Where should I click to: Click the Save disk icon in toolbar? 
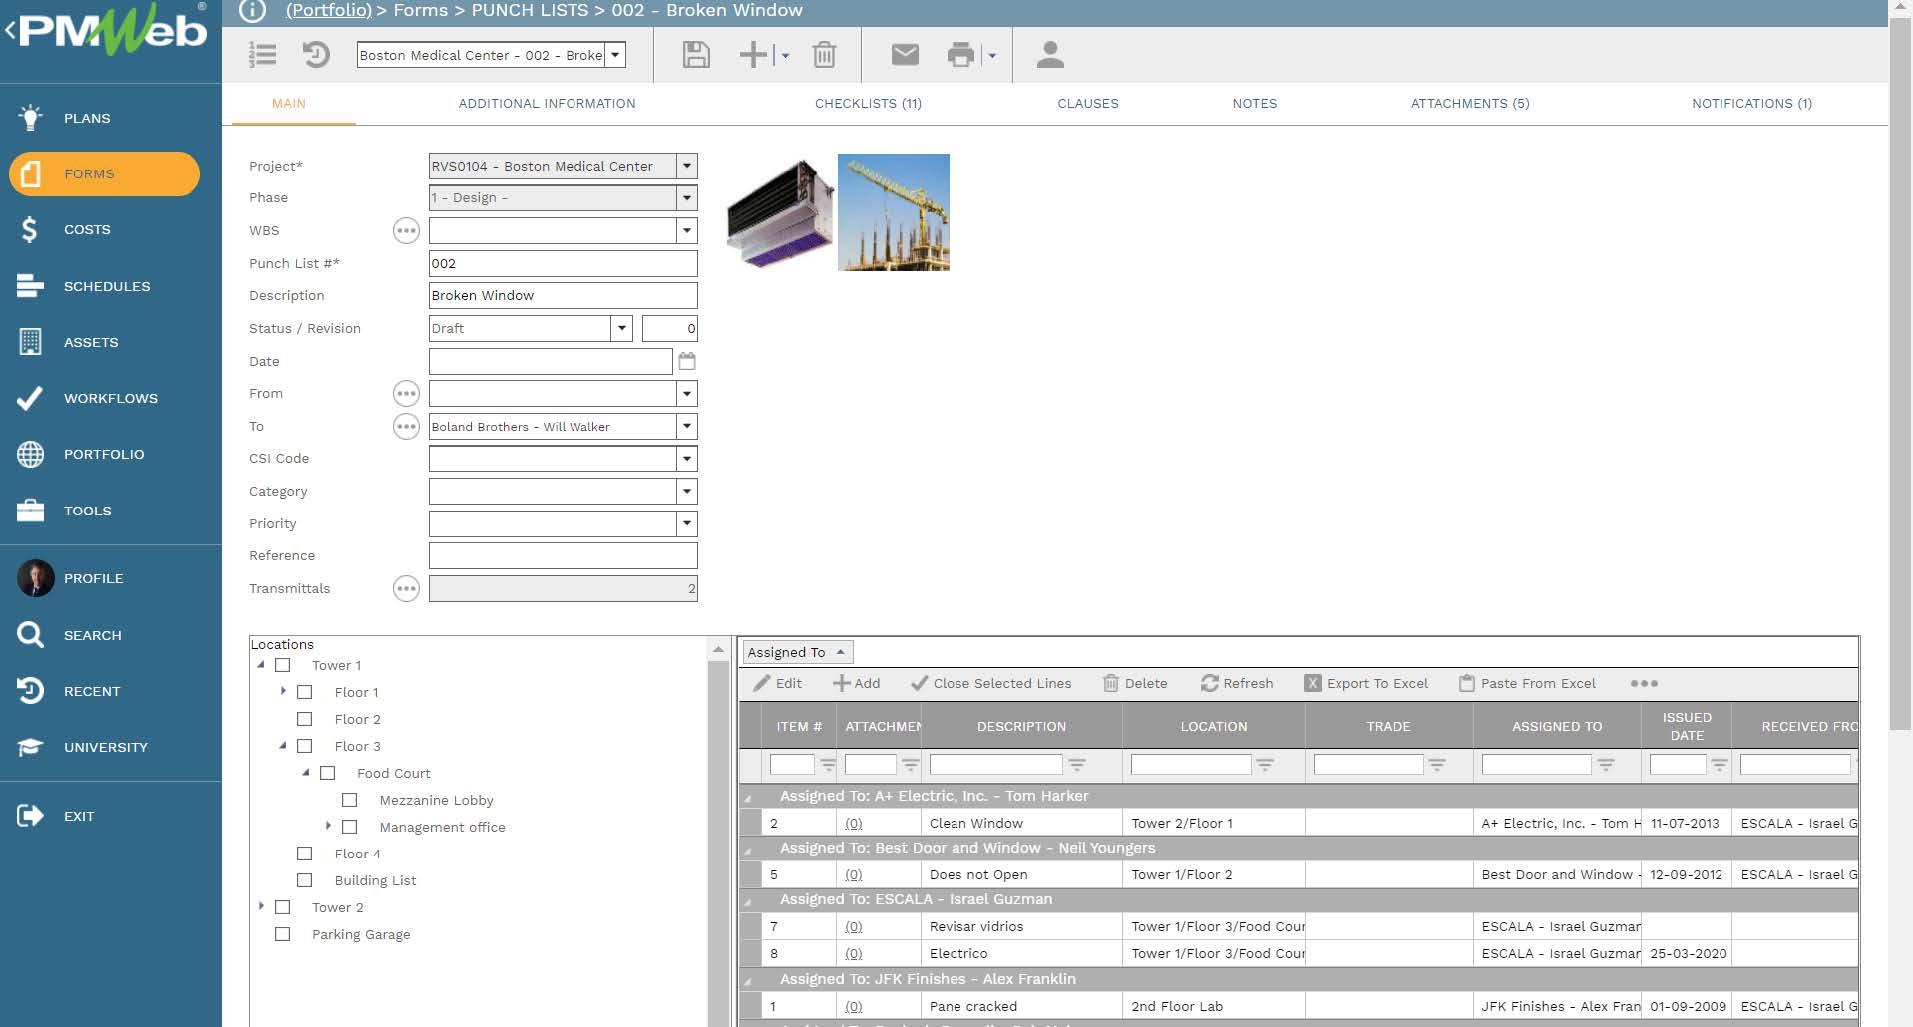(x=696, y=55)
